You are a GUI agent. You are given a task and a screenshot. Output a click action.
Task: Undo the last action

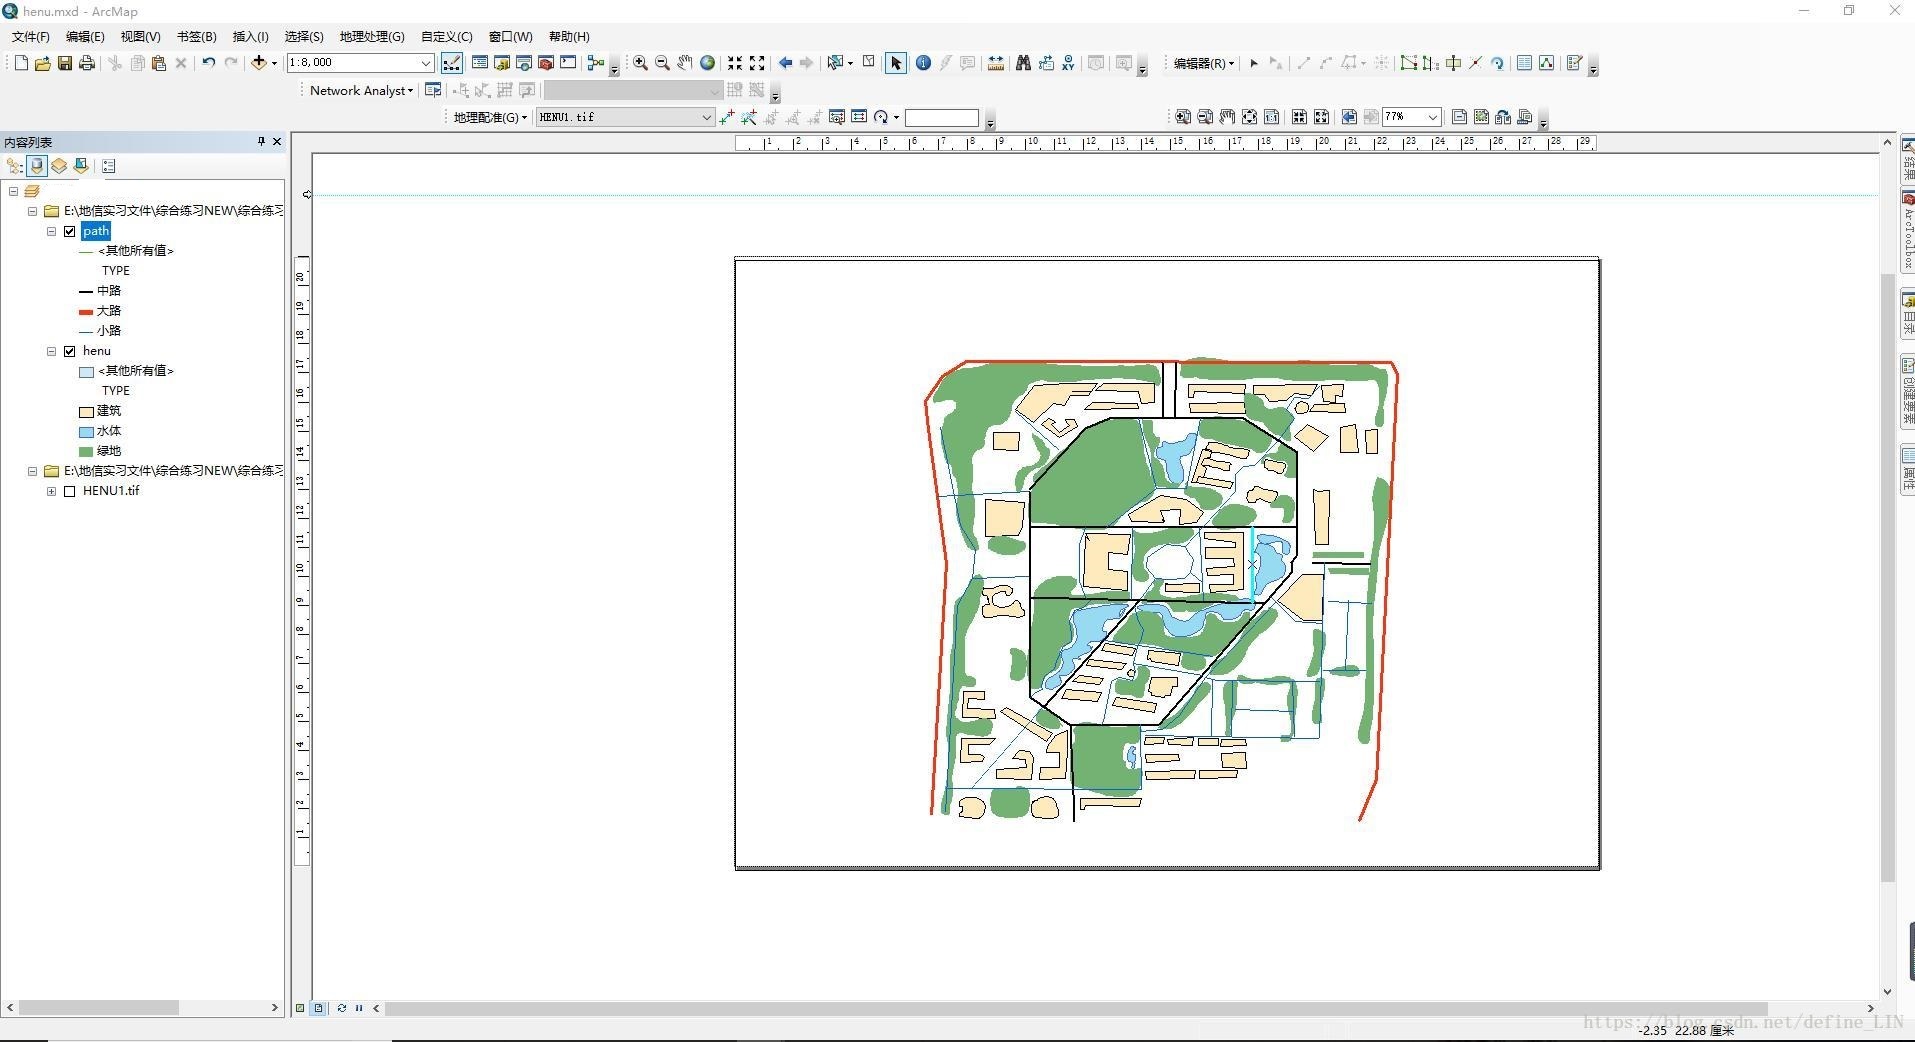[208, 63]
